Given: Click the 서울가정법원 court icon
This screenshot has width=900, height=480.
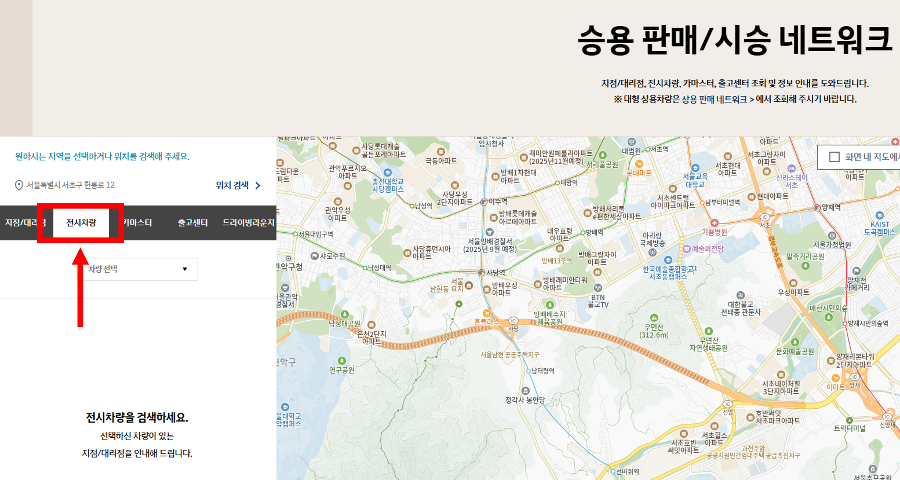Looking at the screenshot, I should (x=832, y=235).
